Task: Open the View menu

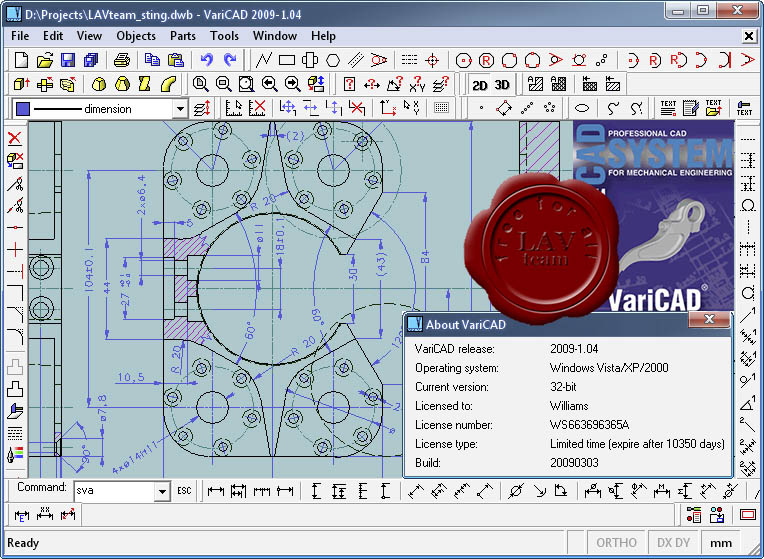Action: coord(89,36)
